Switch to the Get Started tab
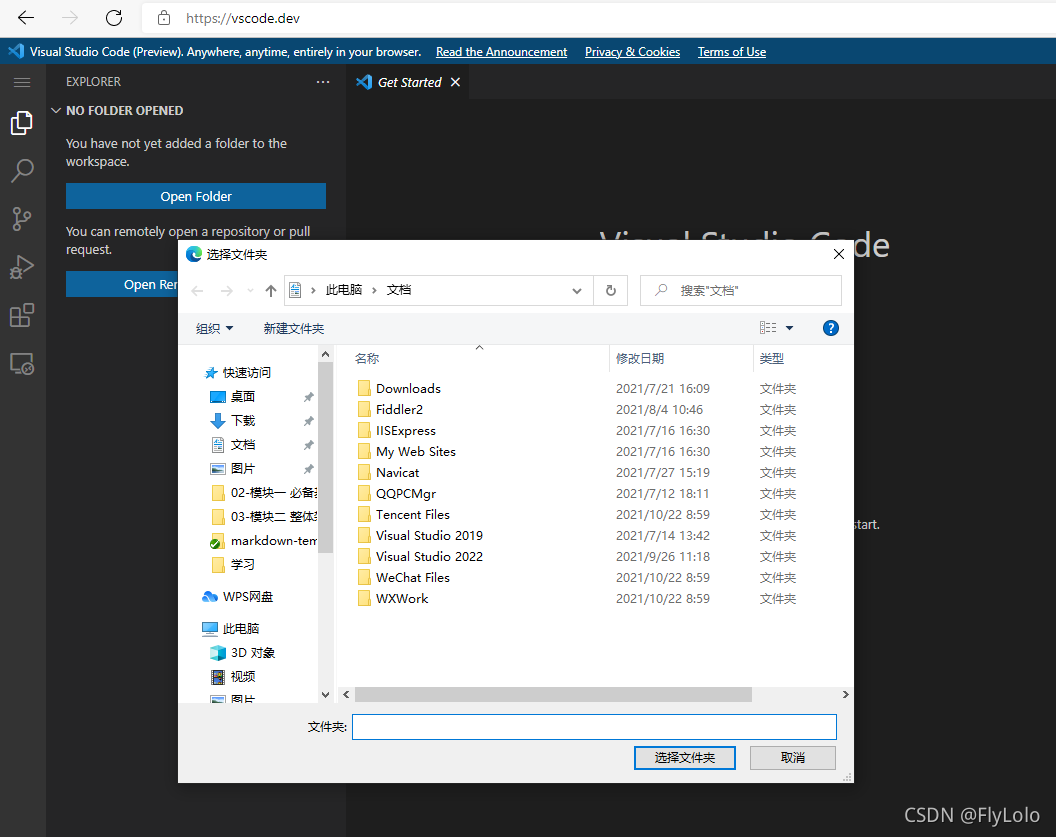This screenshot has height=837, width=1056. (409, 82)
